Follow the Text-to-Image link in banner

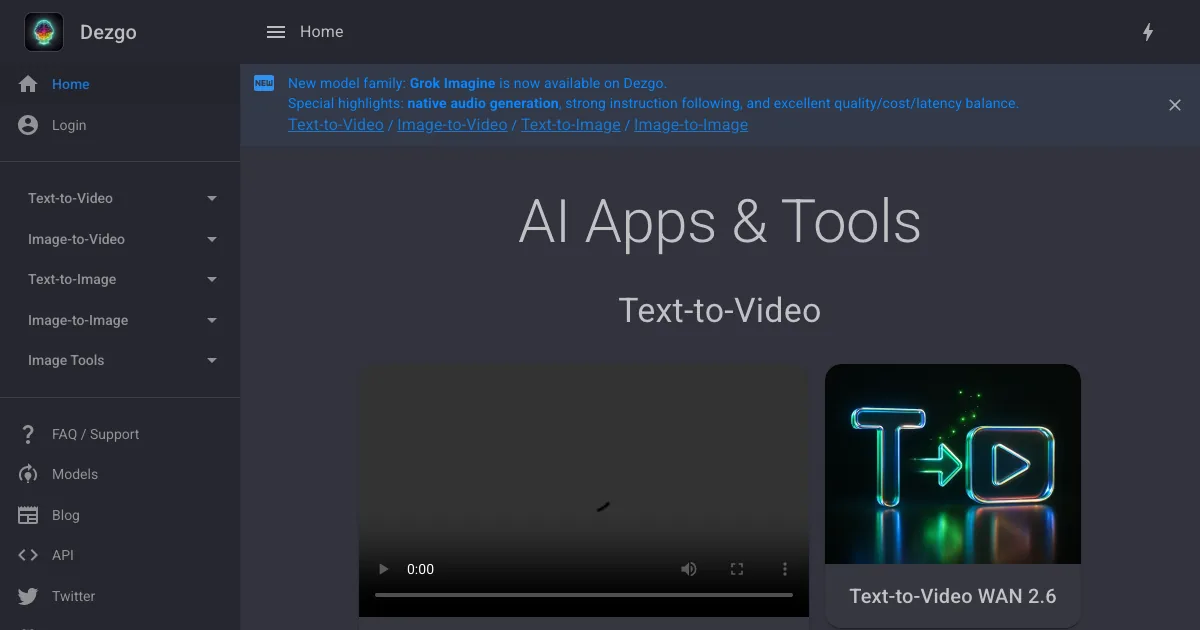(x=570, y=125)
